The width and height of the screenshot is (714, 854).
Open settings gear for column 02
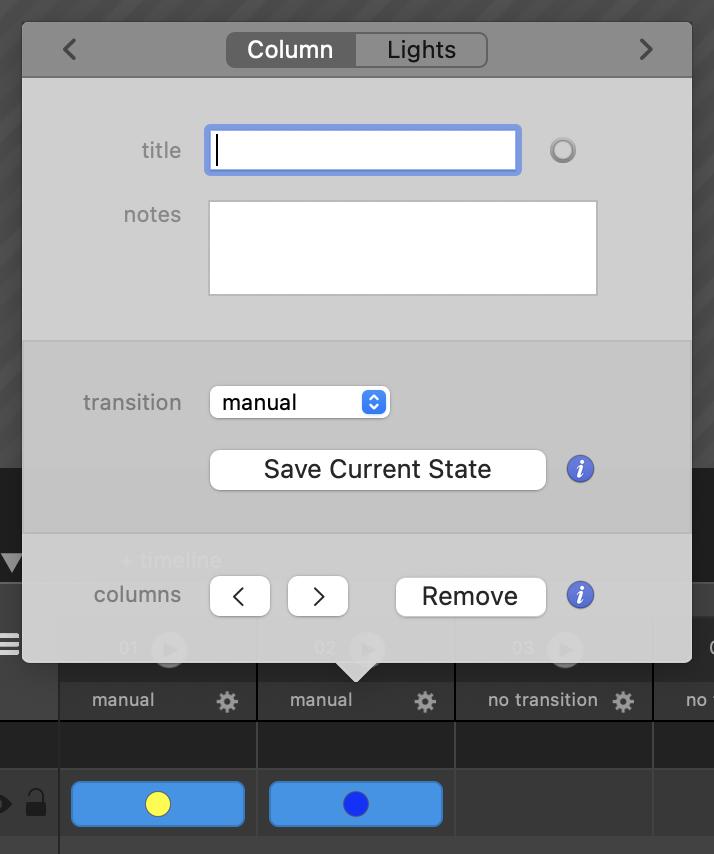[x=425, y=702]
